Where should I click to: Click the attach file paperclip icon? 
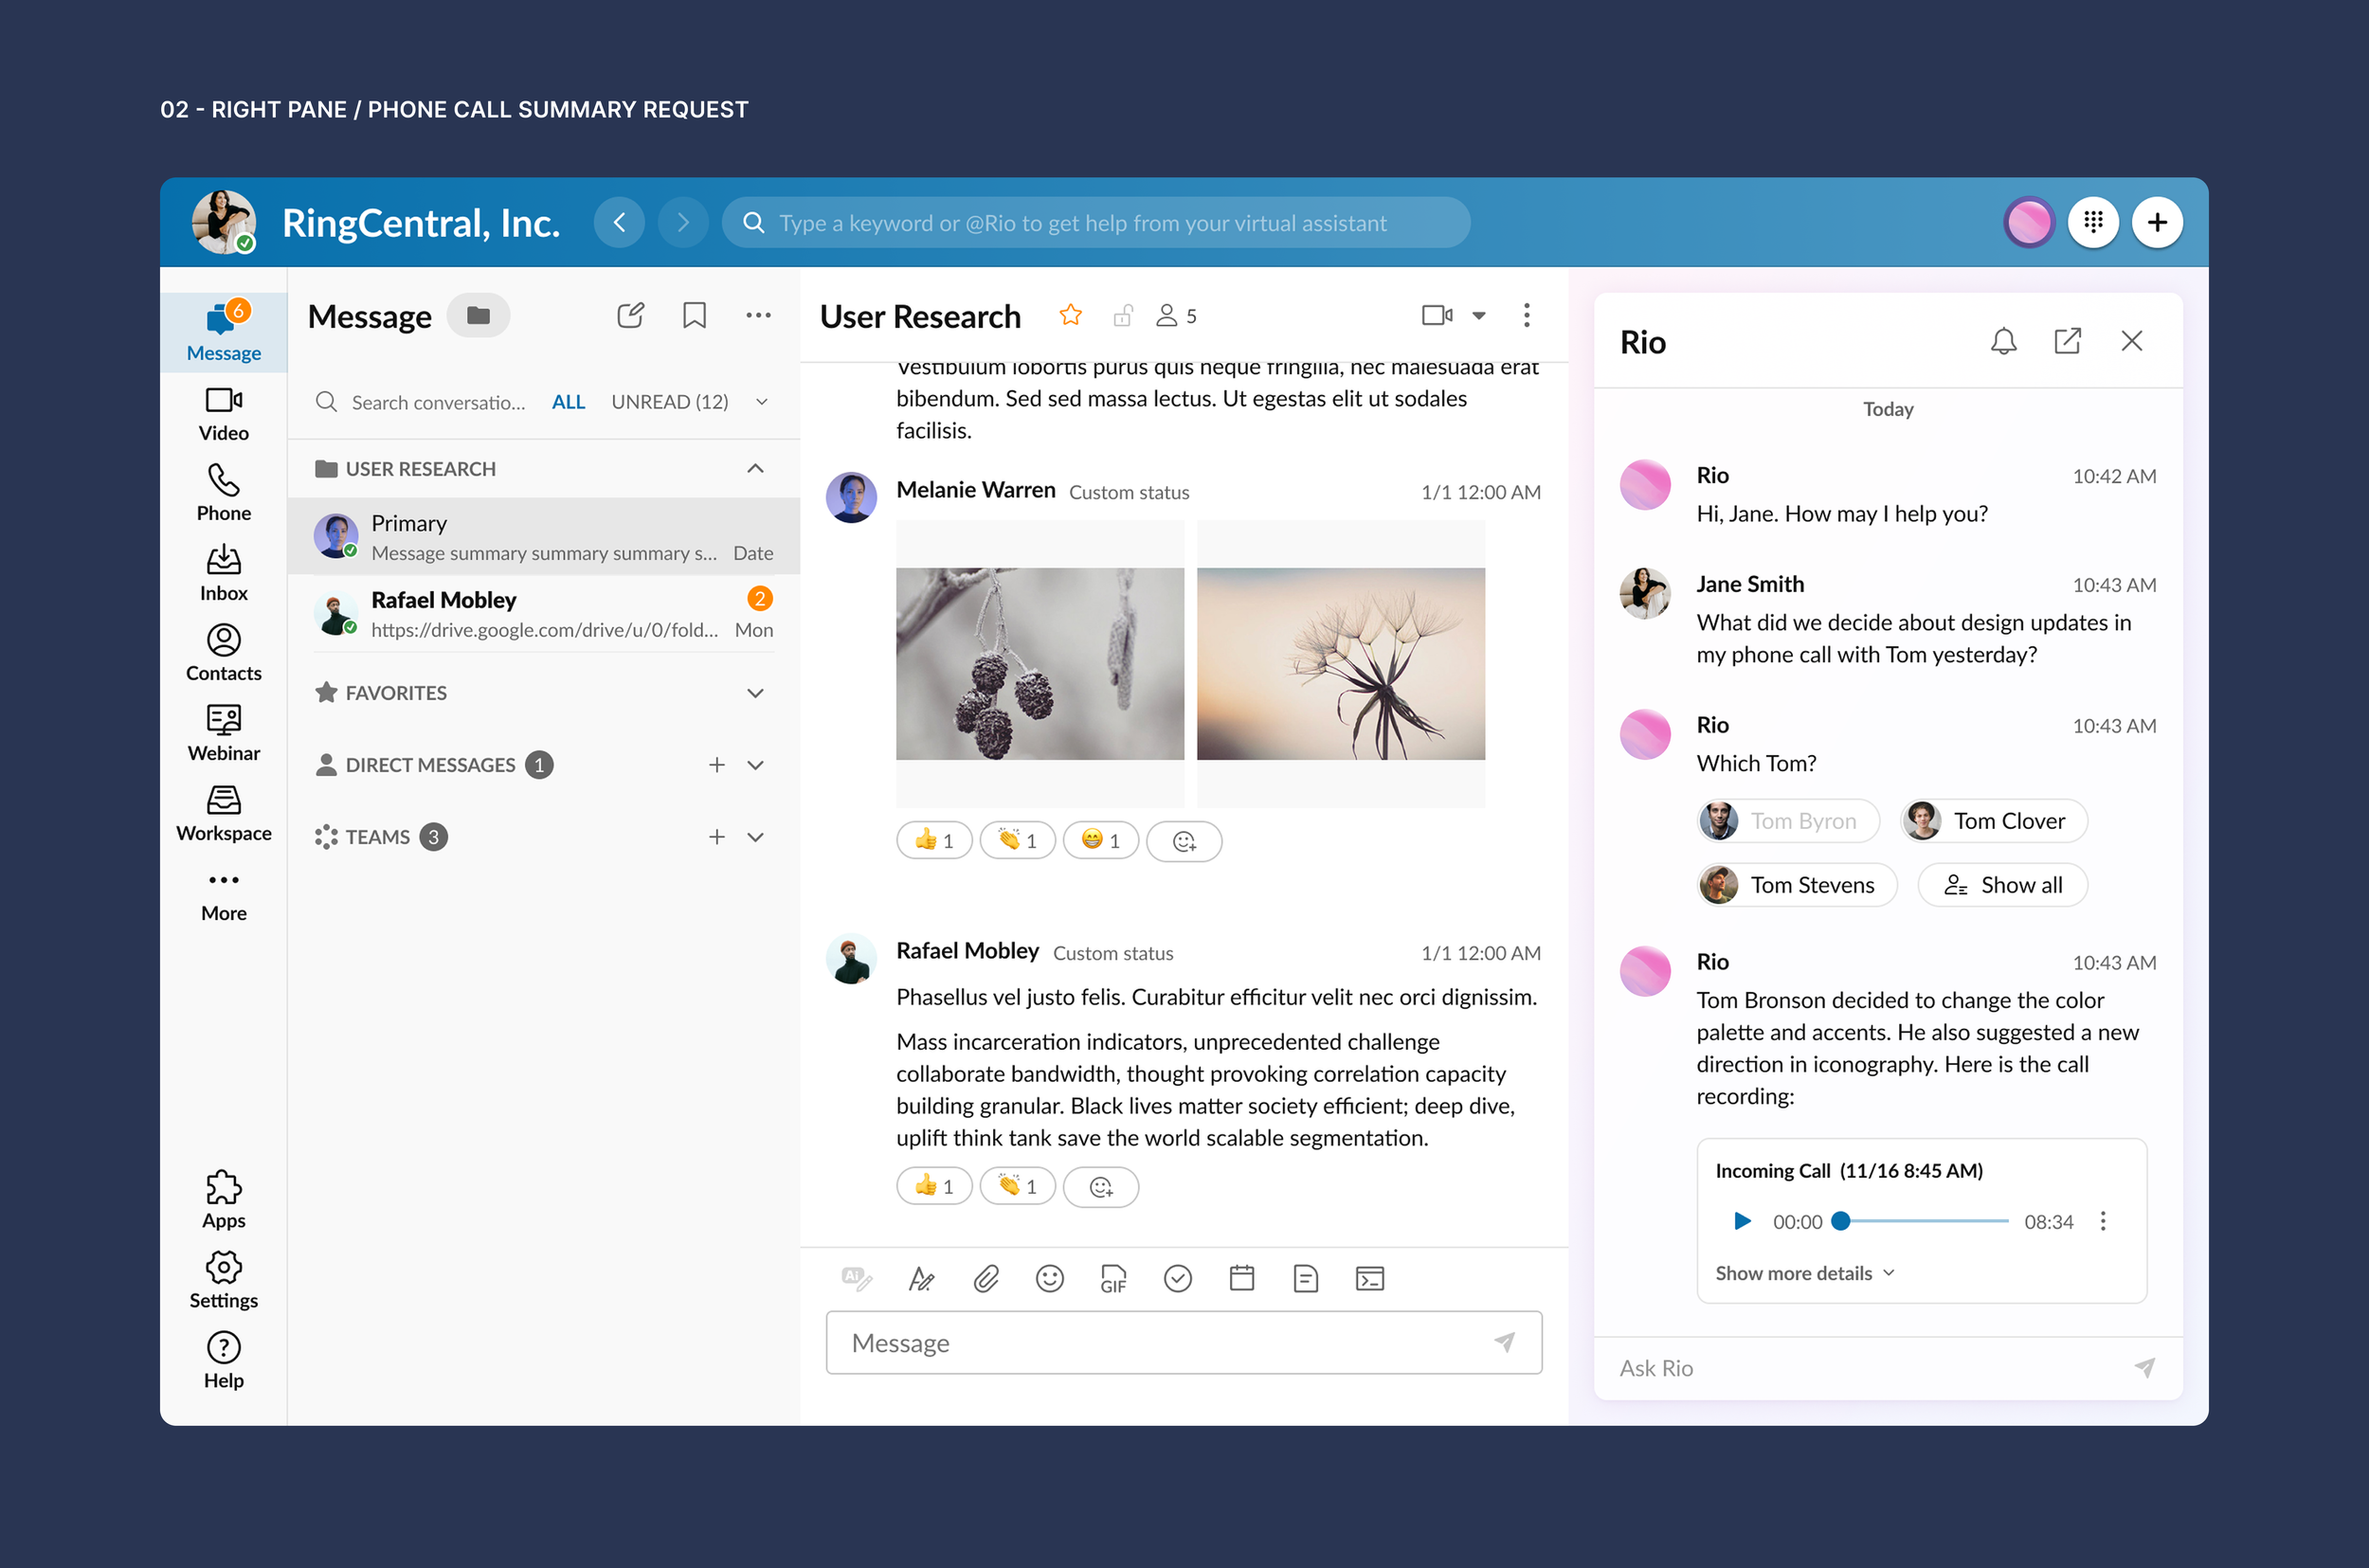tap(985, 1278)
